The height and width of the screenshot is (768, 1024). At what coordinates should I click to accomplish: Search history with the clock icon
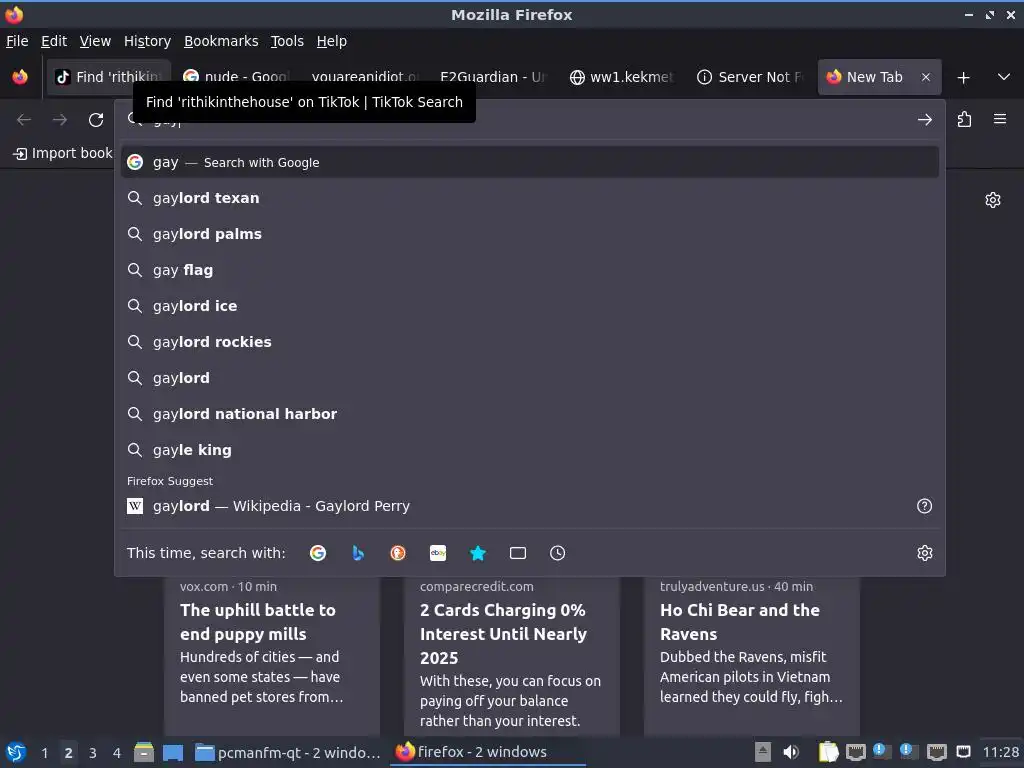click(558, 553)
